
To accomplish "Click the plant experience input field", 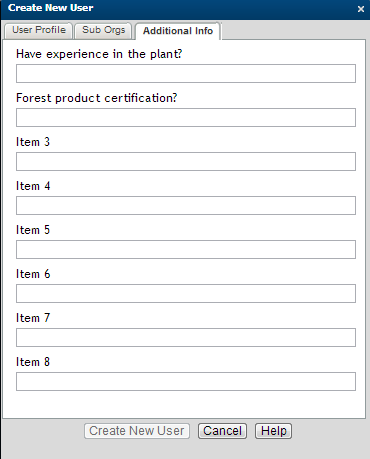I will (x=186, y=73).
